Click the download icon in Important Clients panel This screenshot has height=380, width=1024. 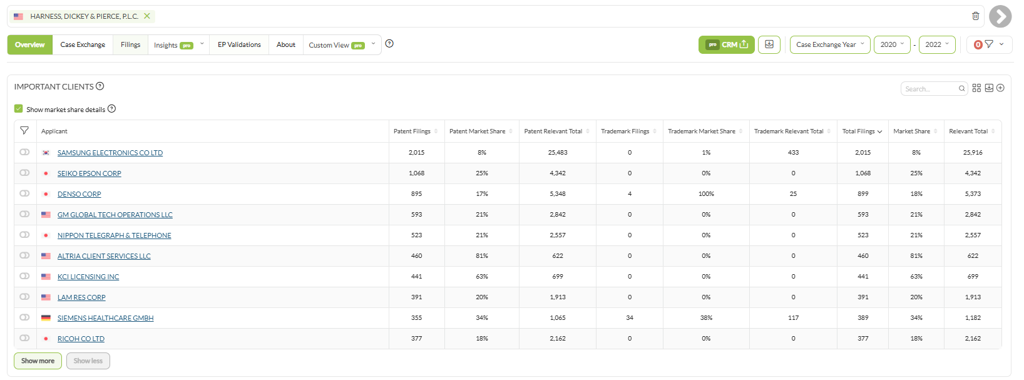[x=989, y=88]
